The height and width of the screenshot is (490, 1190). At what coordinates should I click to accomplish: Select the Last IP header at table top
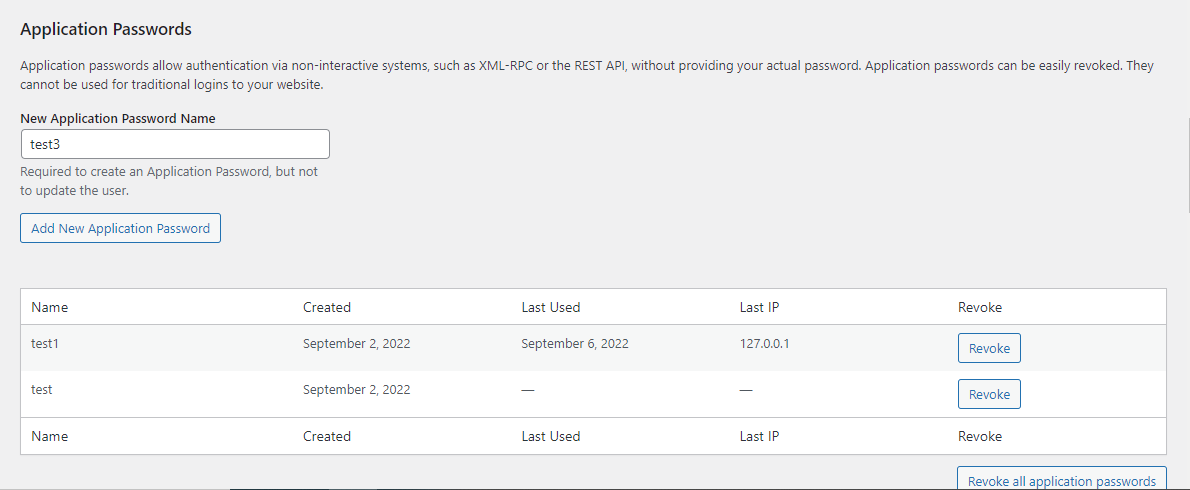pyautogui.click(x=759, y=307)
